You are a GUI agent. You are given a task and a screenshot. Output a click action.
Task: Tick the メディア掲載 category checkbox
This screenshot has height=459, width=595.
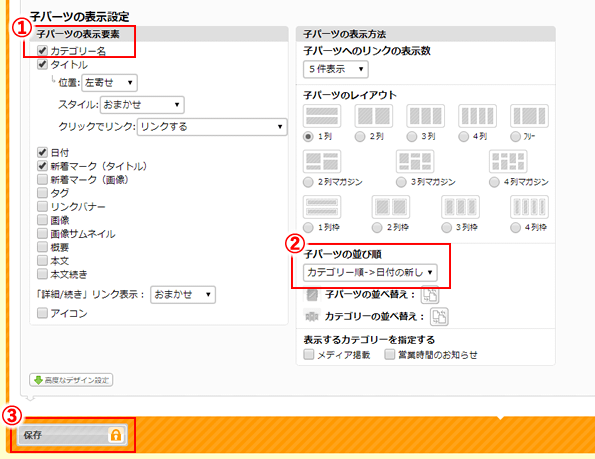309,355
